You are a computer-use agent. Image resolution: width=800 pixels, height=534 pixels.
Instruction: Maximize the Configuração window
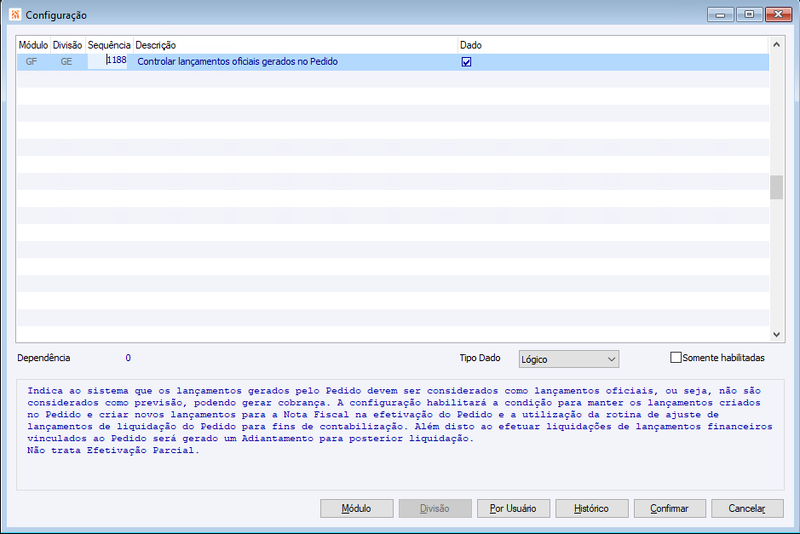(x=749, y=14)
